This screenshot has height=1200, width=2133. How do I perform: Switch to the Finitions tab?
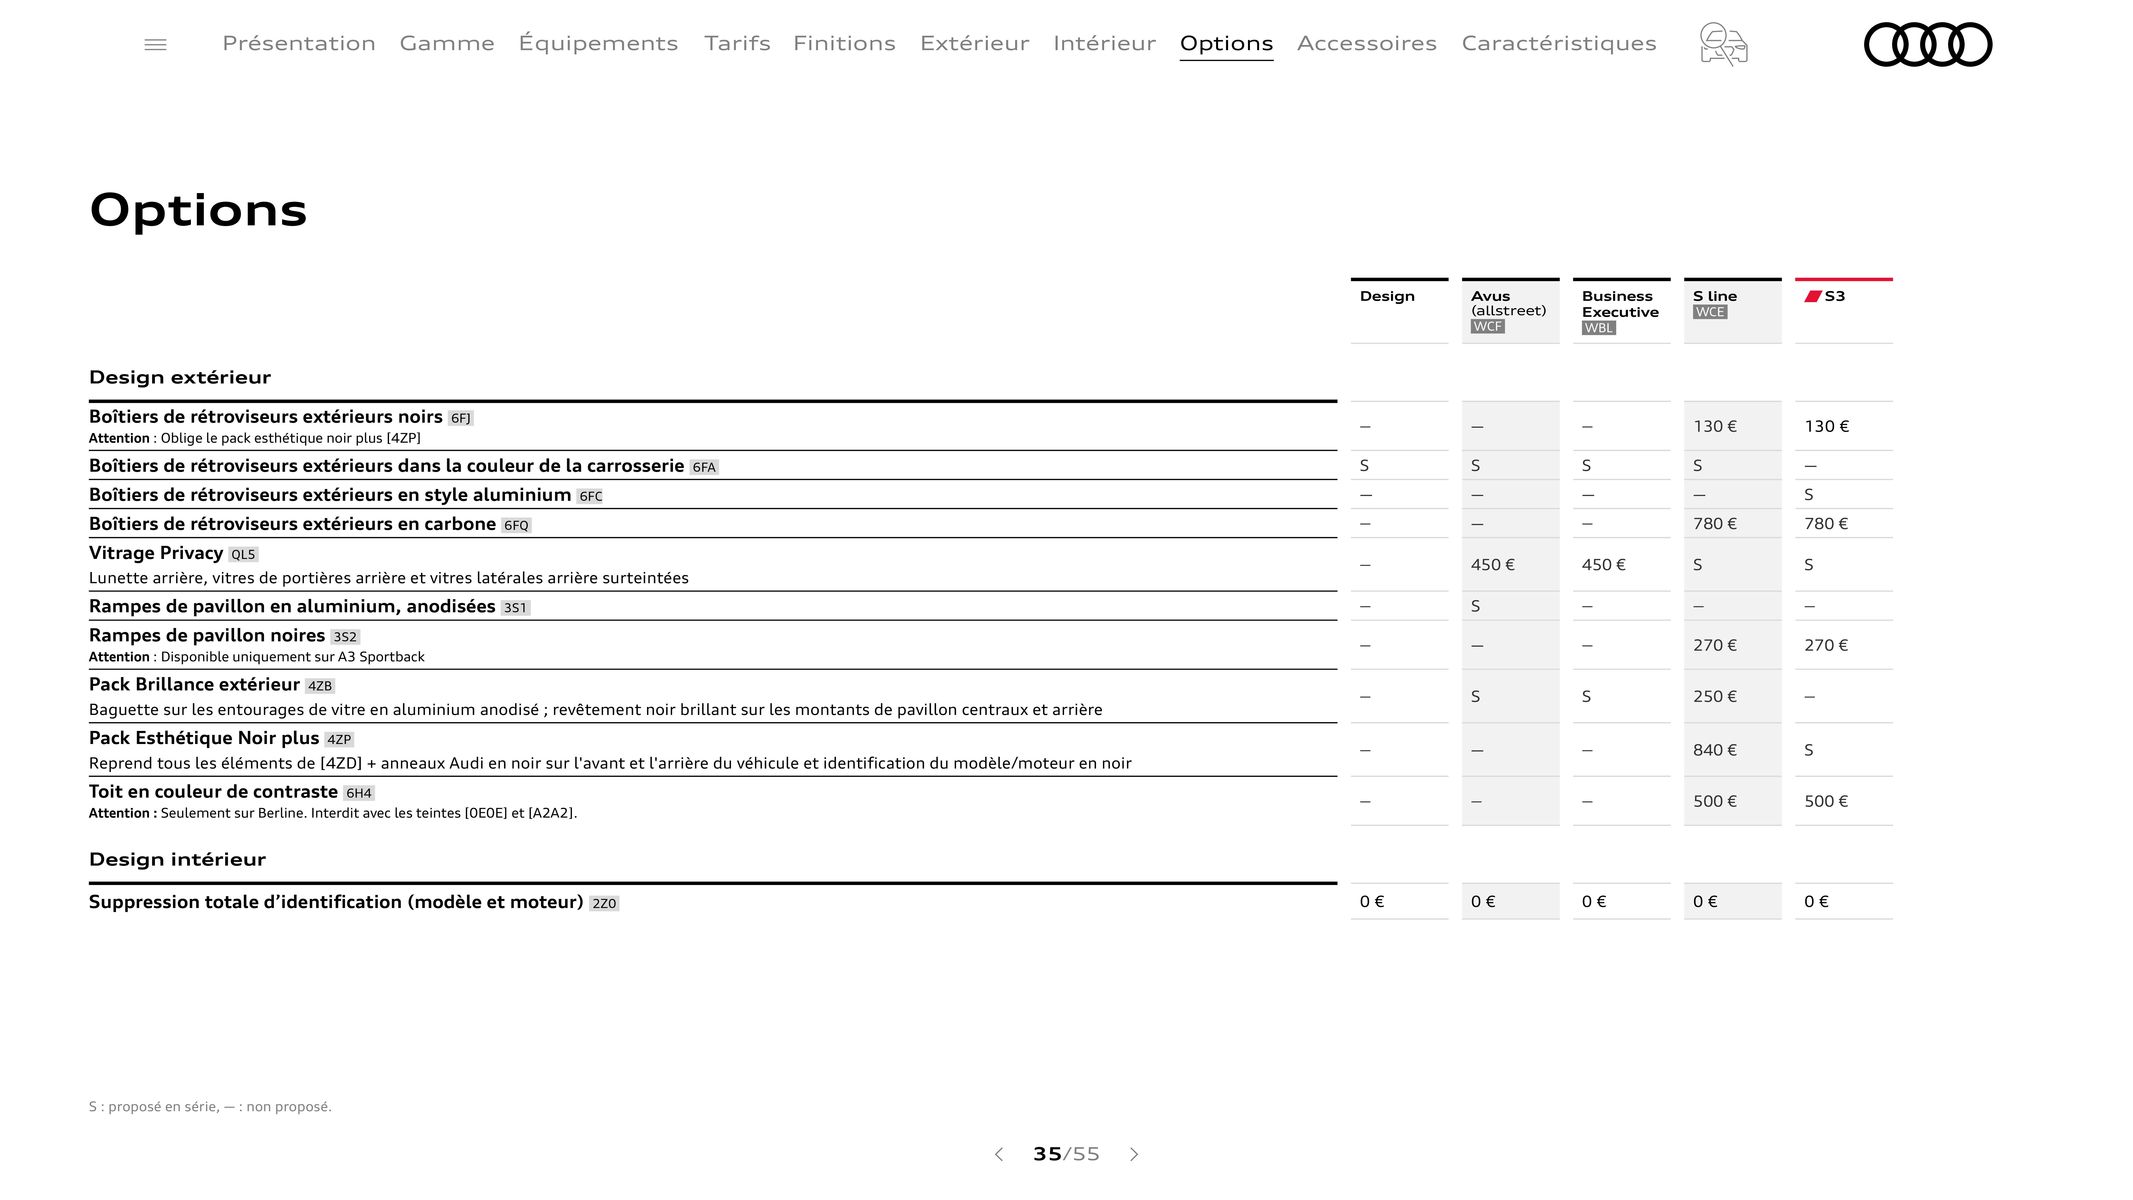click(x=844, y=43)
